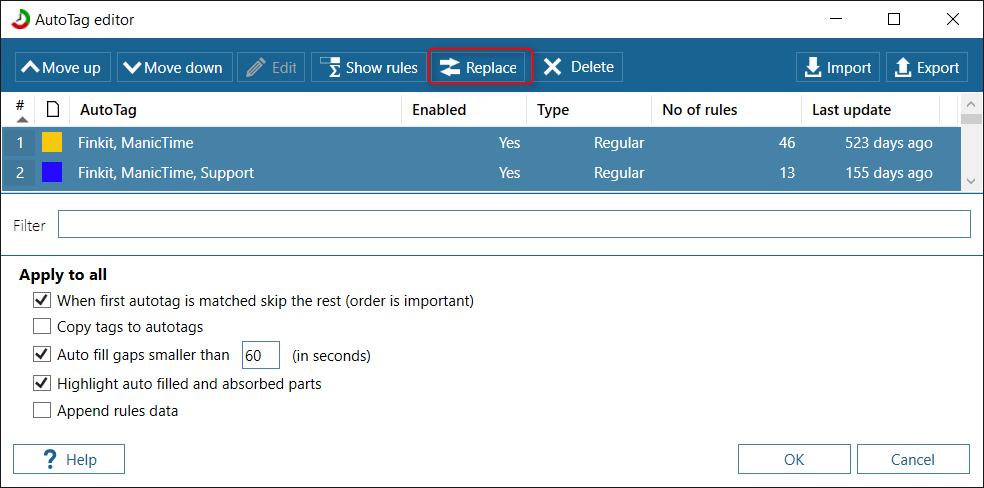Click the rules count 13 cell
This screenshot has width=984, height=488.
coord(786,173)
